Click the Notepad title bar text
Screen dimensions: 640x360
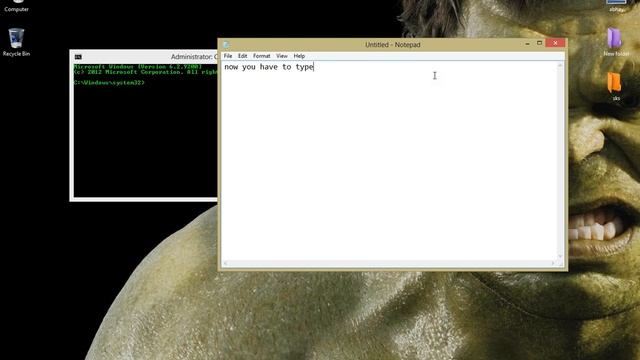393,45
